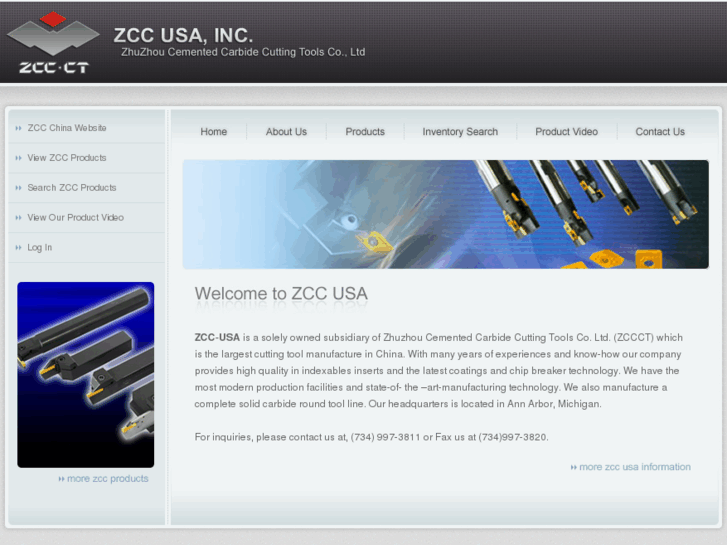Open the Home menu item
727x545 pixels.
tap(214, 132)
